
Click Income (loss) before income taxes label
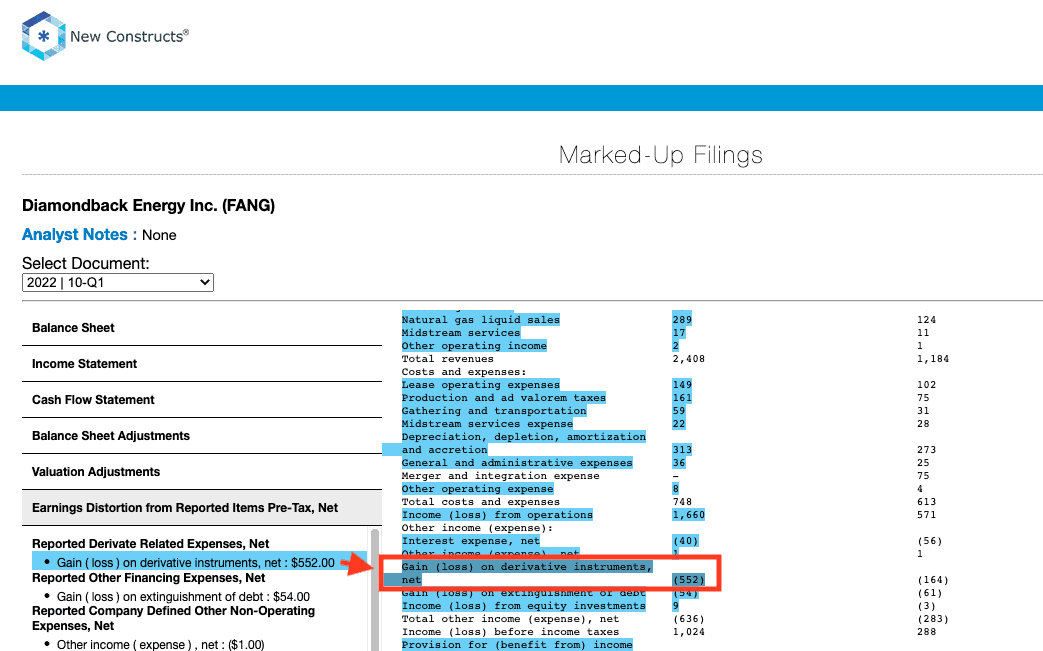pos(510,632)
